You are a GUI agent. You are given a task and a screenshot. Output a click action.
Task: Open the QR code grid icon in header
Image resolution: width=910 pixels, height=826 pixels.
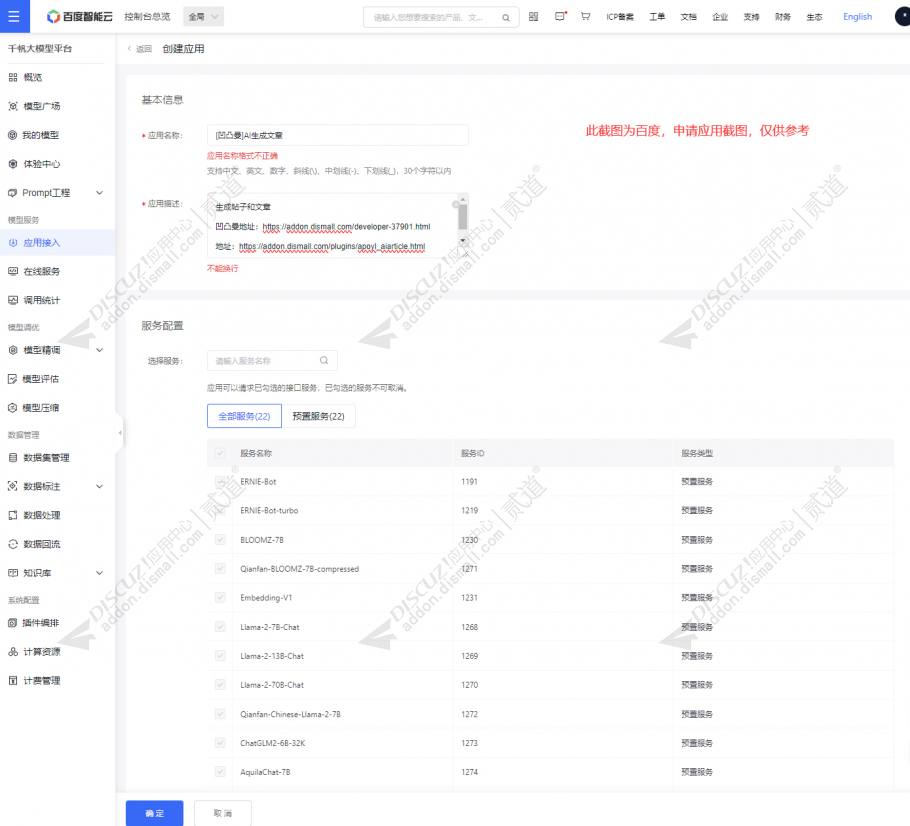533,17
